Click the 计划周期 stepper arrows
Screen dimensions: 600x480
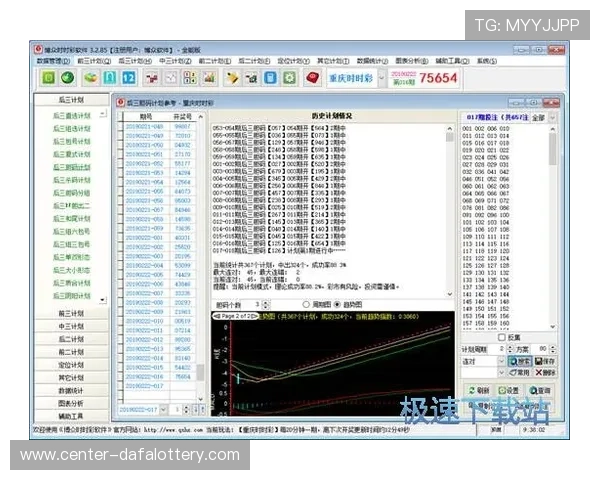click(x=510, y=349)
